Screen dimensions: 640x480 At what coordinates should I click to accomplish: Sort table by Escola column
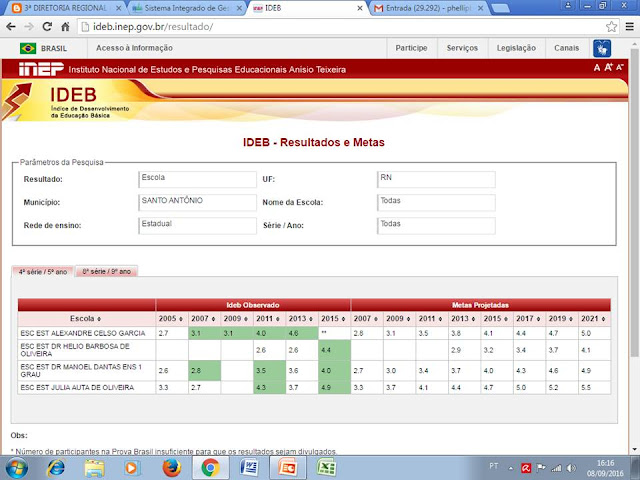86,318
